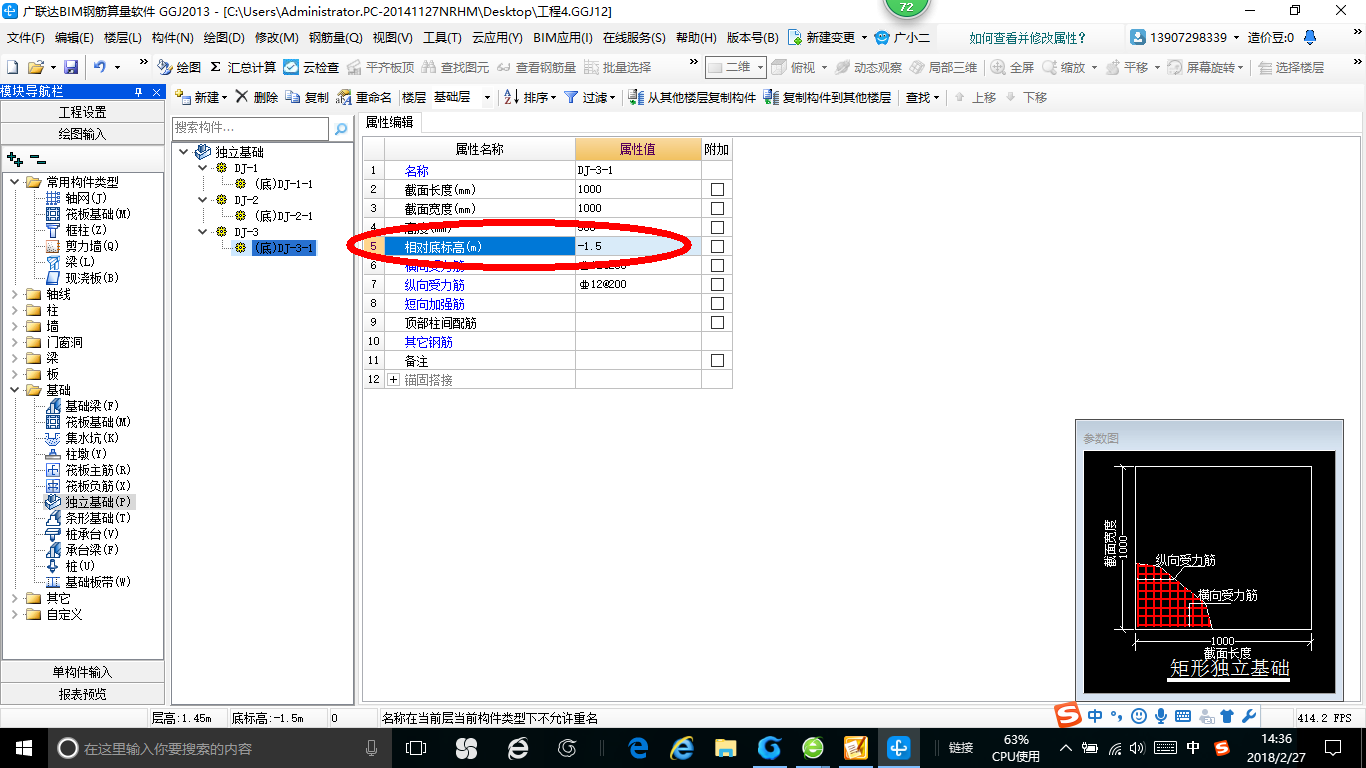Collapse the 基础 folder
Image resolution: width=1366 pixels, height=768 pixels.
point(15,390)
